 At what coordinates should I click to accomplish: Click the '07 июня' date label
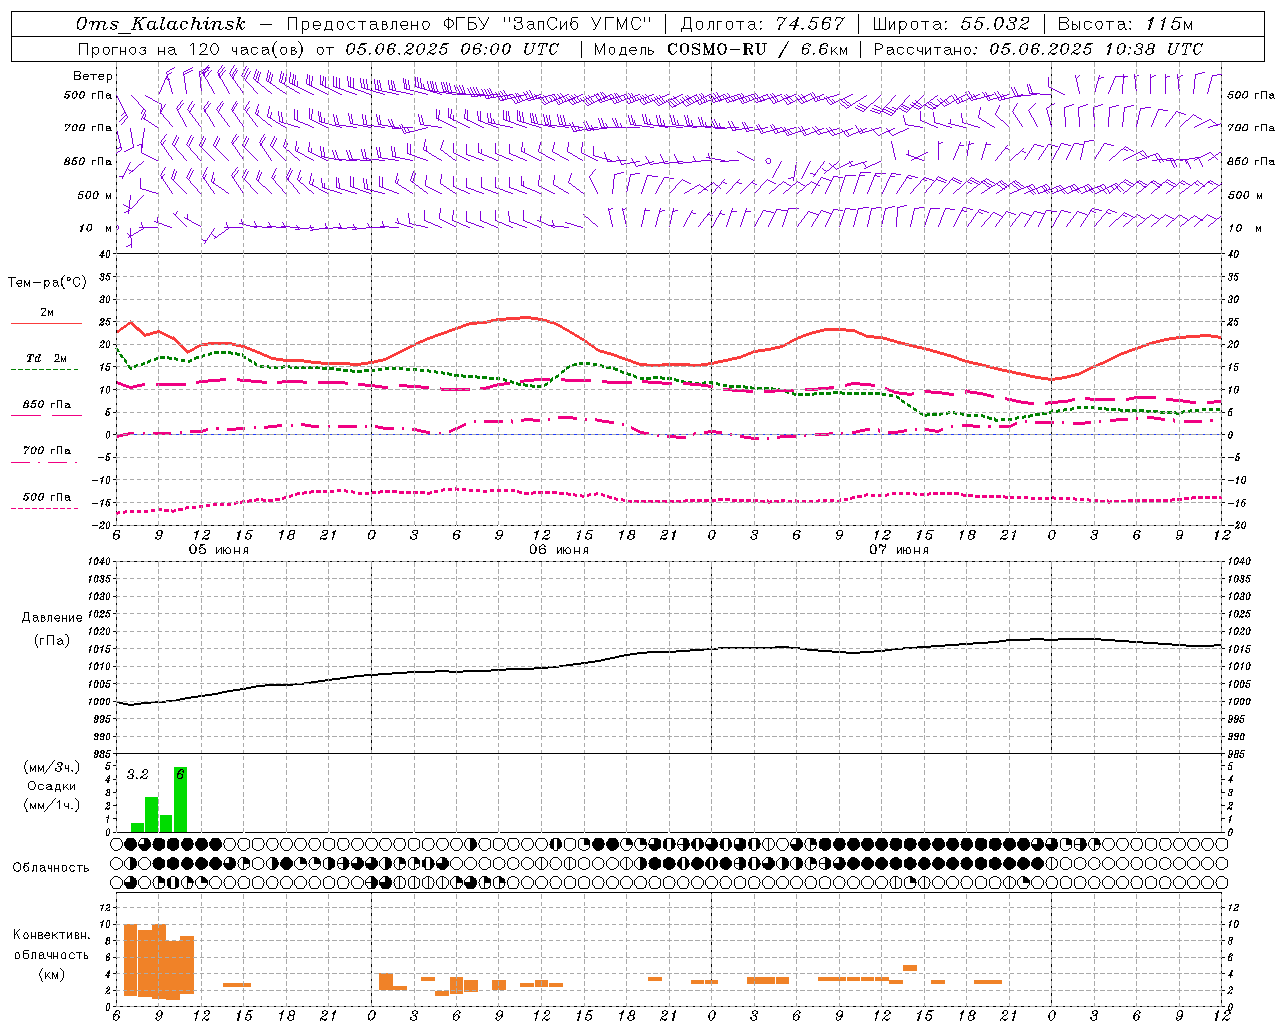(898, 550)
